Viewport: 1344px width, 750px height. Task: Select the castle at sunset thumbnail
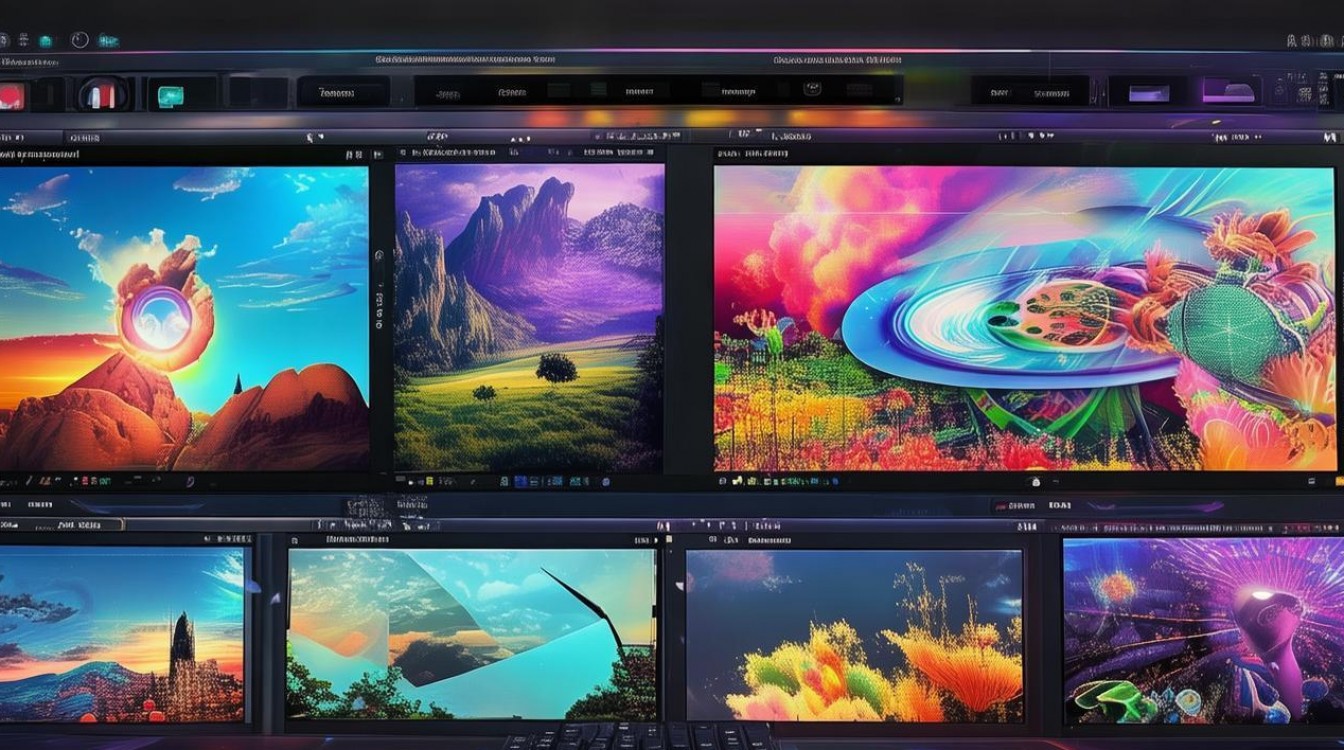(122, 633)
